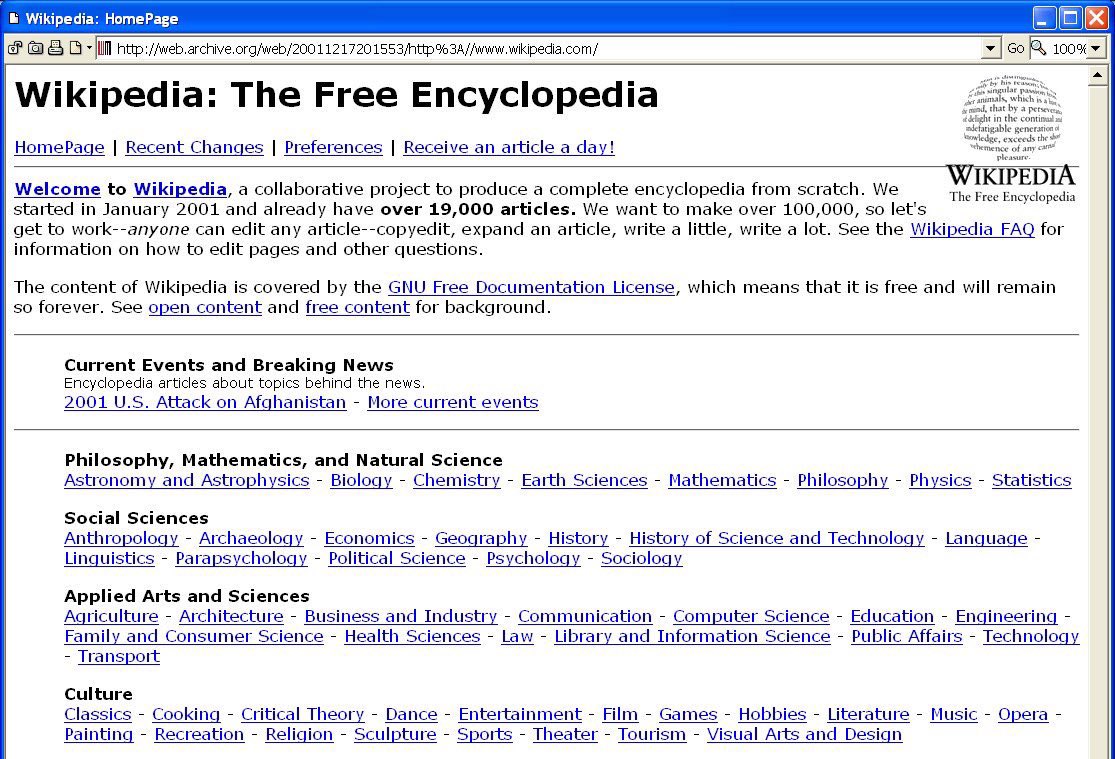The height and width of the screenshot is (759, 1115).
Task: Open the Anthropology link
Action: point(121,538)
